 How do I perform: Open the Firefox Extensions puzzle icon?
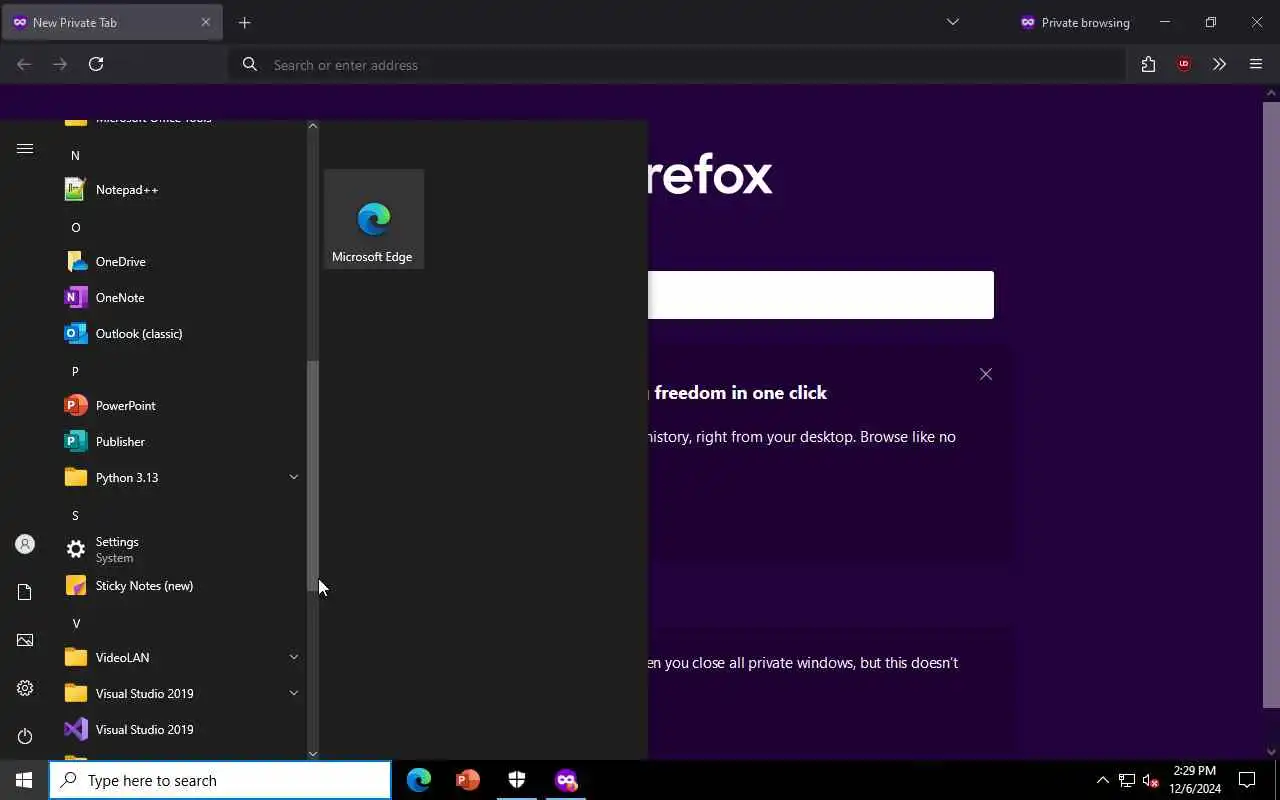click(x=1148, y=64)
